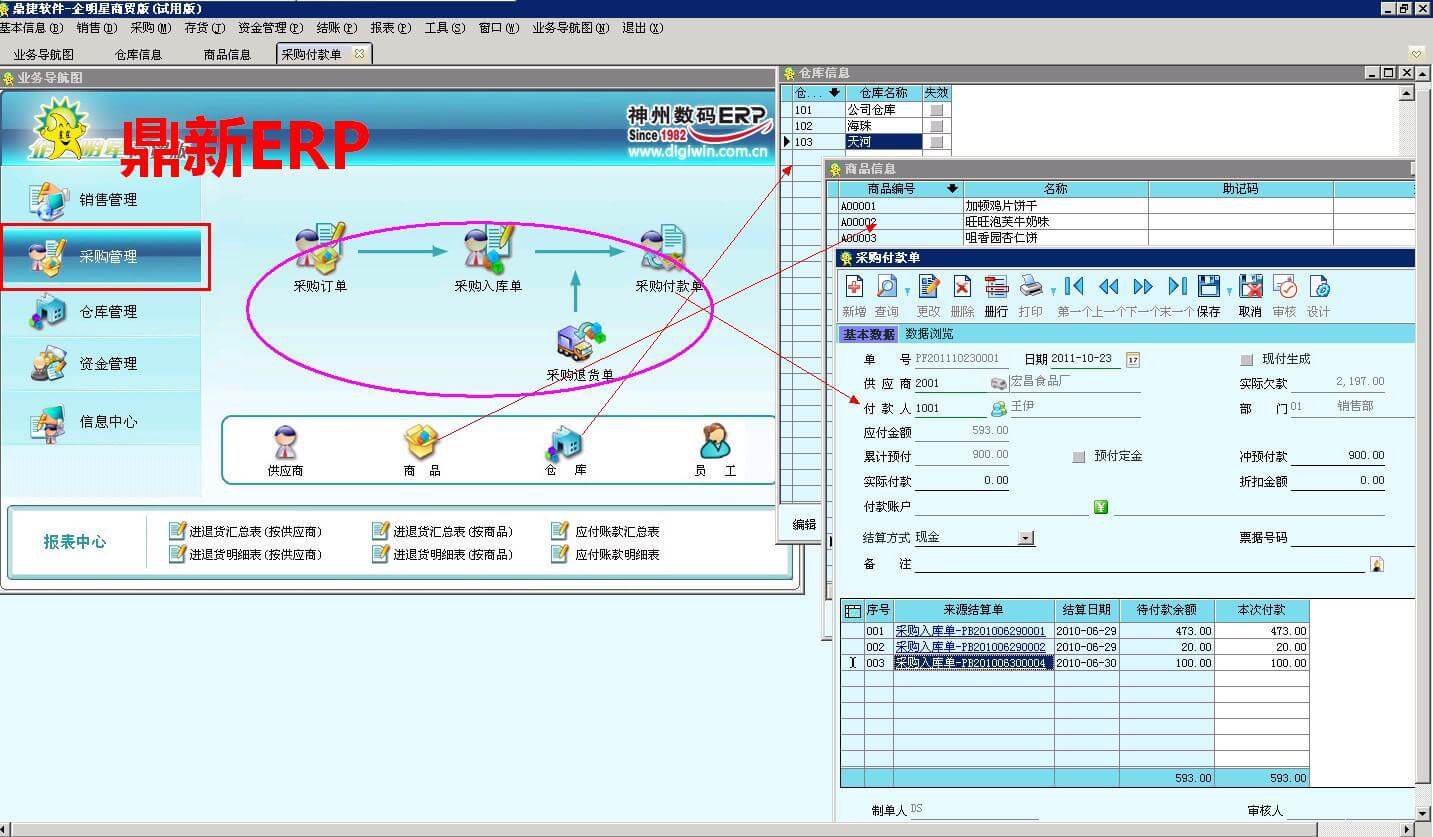Open 采购订单 icon in navigation flow

[x=320, y=248]
